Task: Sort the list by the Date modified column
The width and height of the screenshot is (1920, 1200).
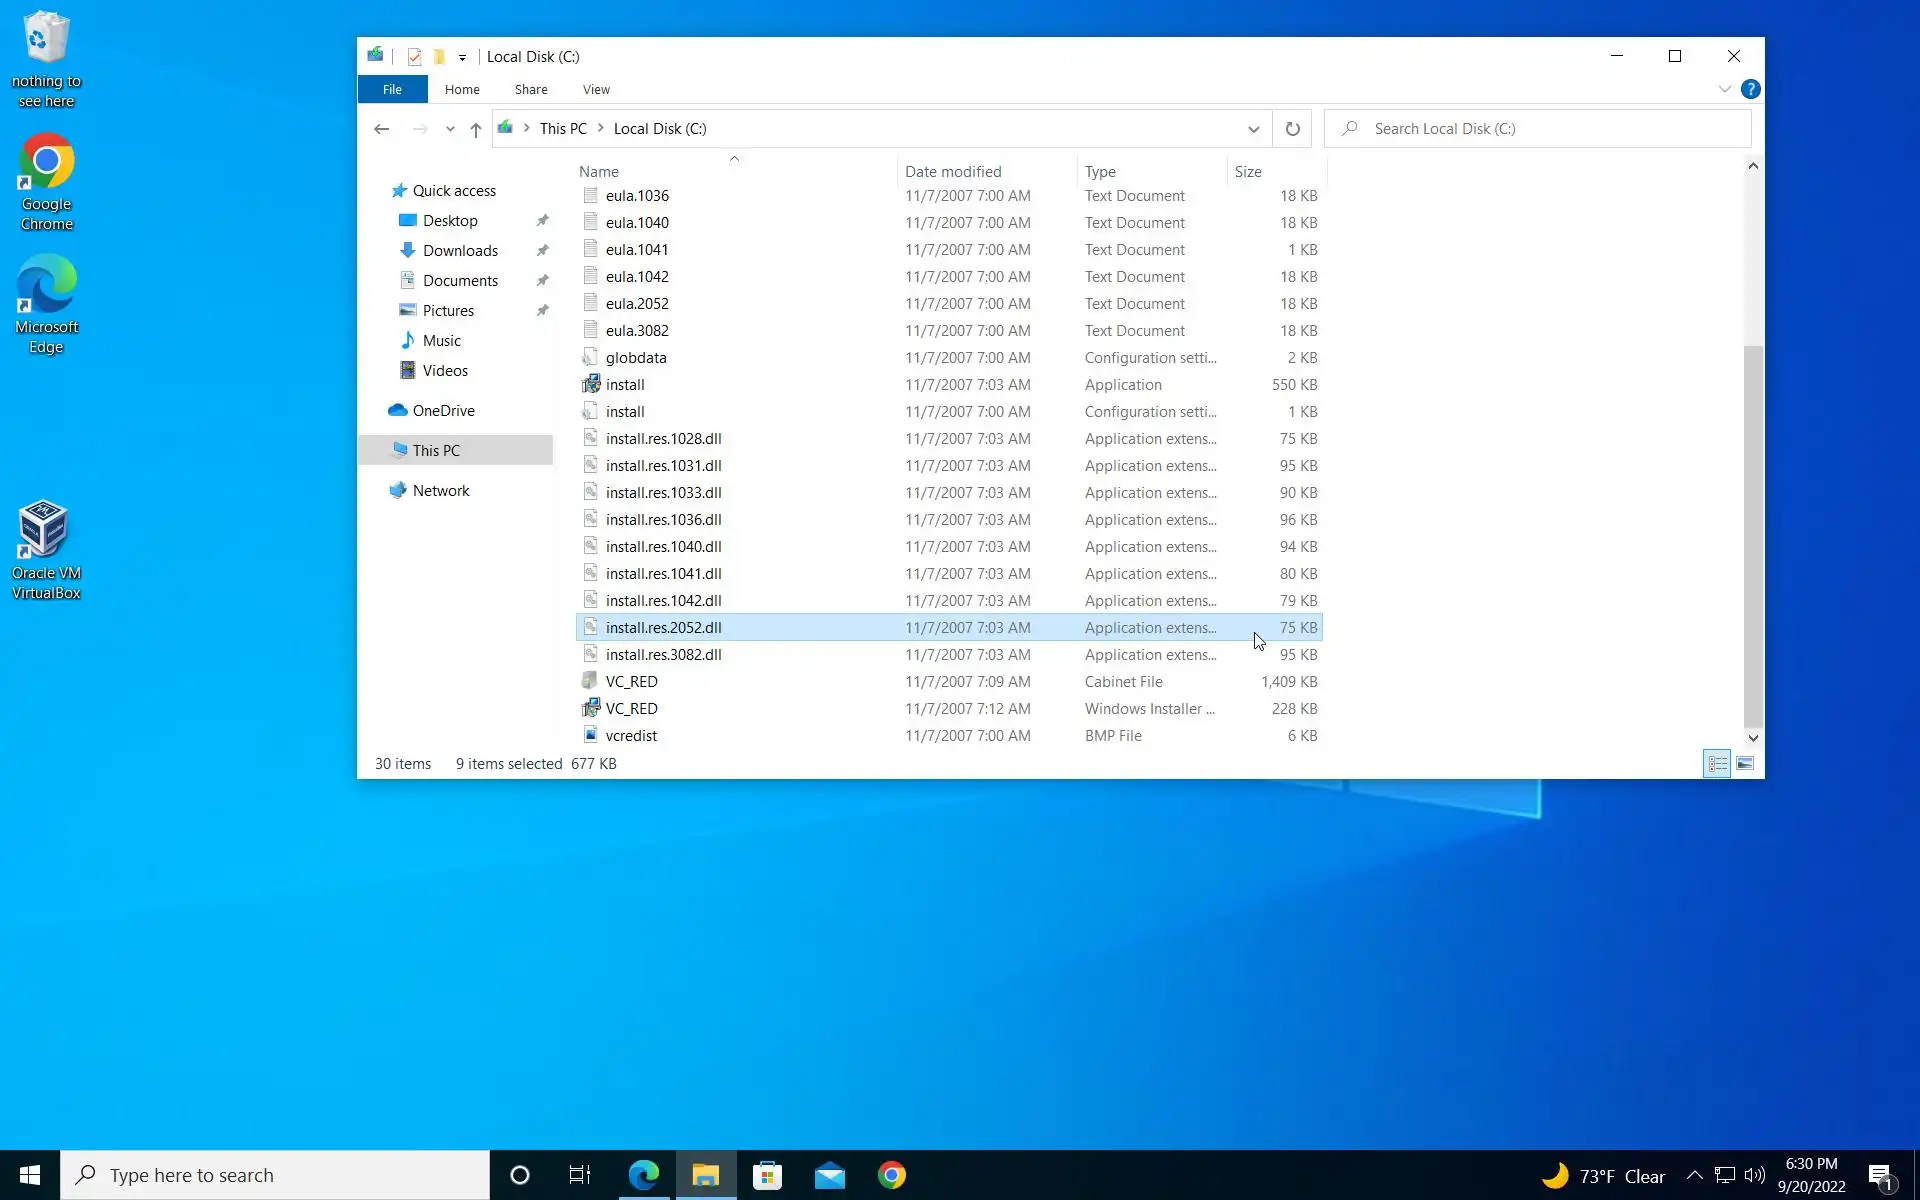Action: click(x=952, y=172)
